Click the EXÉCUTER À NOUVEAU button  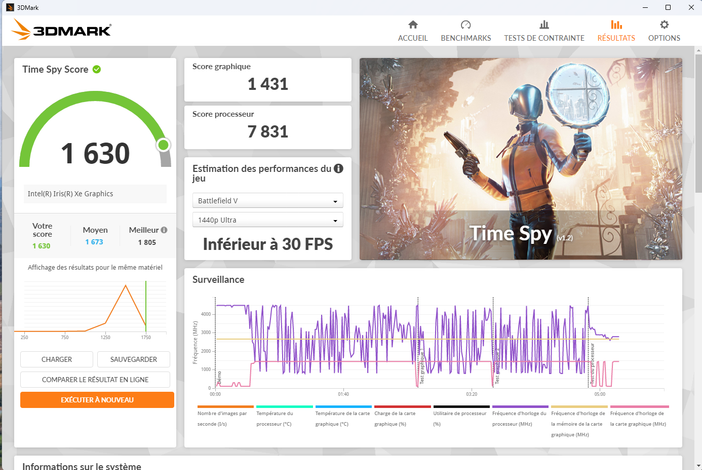[x=97, y=400]
